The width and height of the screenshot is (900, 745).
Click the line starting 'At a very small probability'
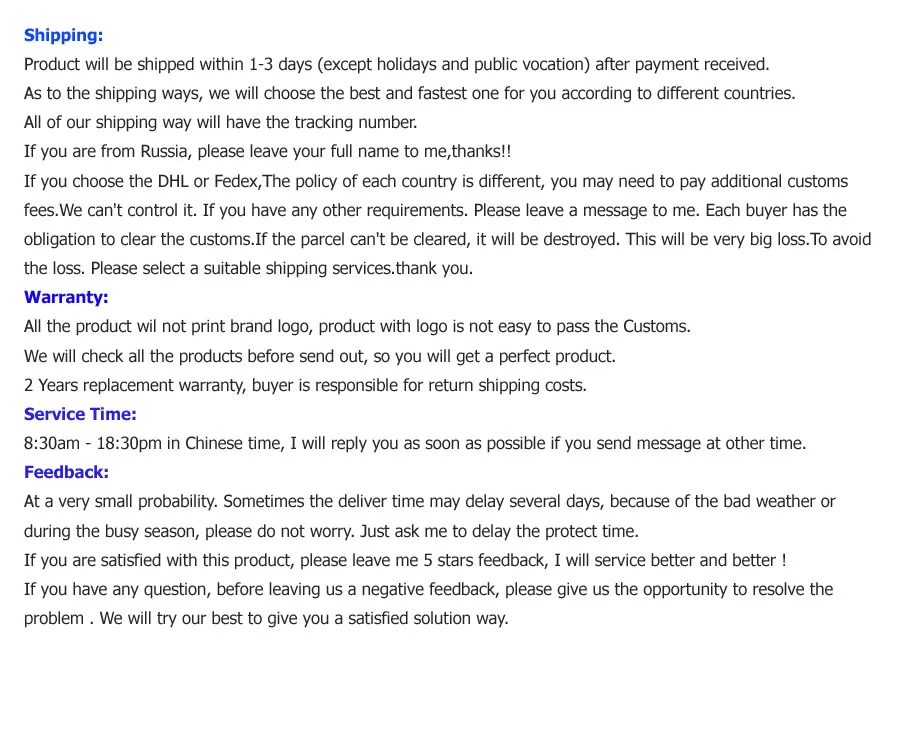(429, 502)
